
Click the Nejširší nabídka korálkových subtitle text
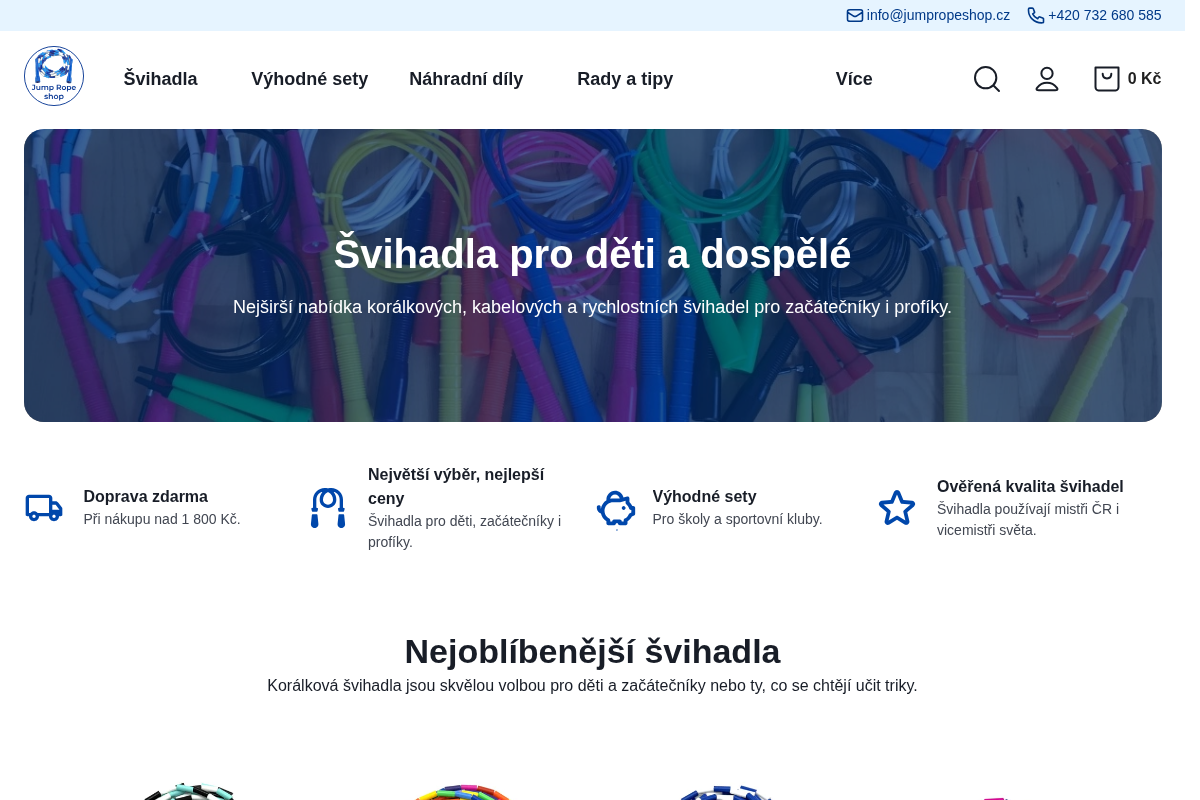pos(593,307)
